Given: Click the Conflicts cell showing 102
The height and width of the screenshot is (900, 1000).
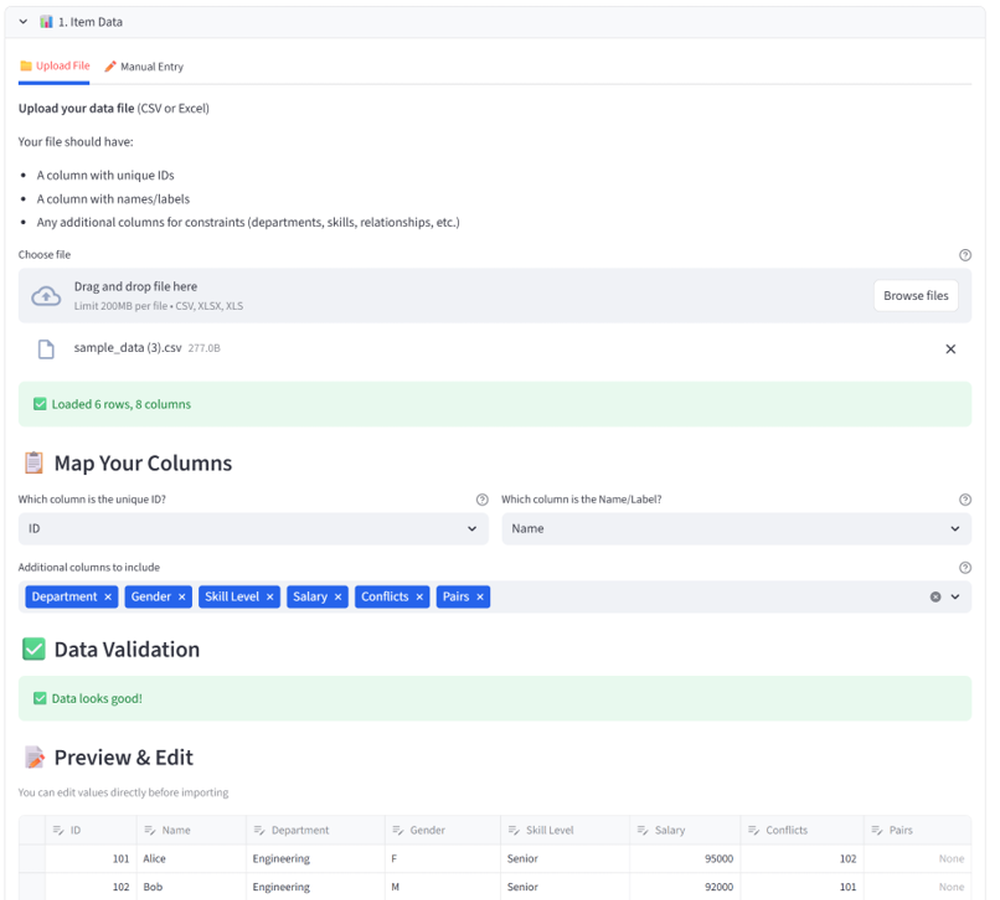Looking at the screenshot, I should coord(802,859).
